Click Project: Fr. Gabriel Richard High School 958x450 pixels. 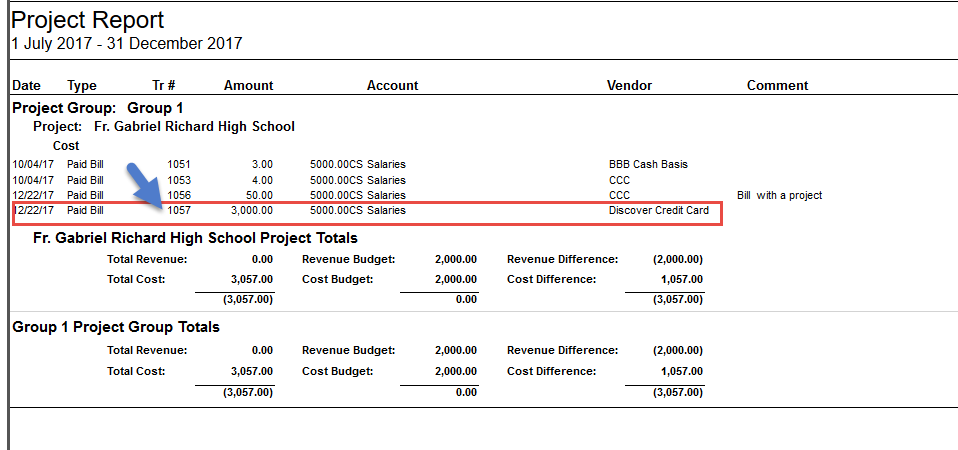164,127
